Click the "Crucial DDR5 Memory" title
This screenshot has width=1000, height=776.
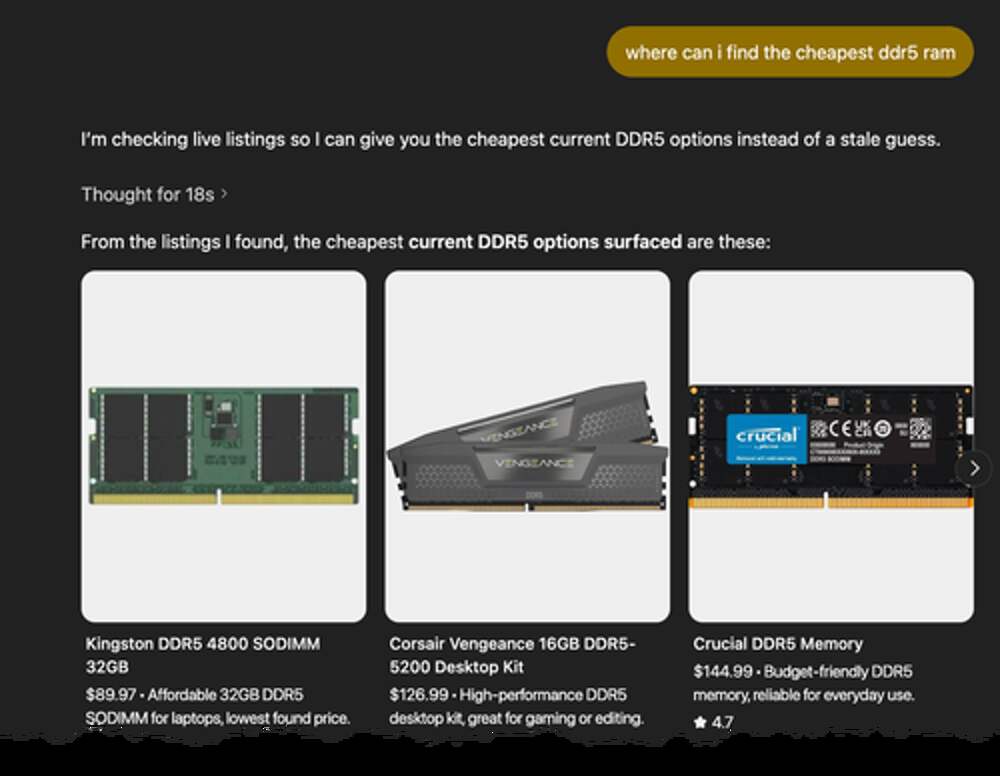tap(778, 644)
